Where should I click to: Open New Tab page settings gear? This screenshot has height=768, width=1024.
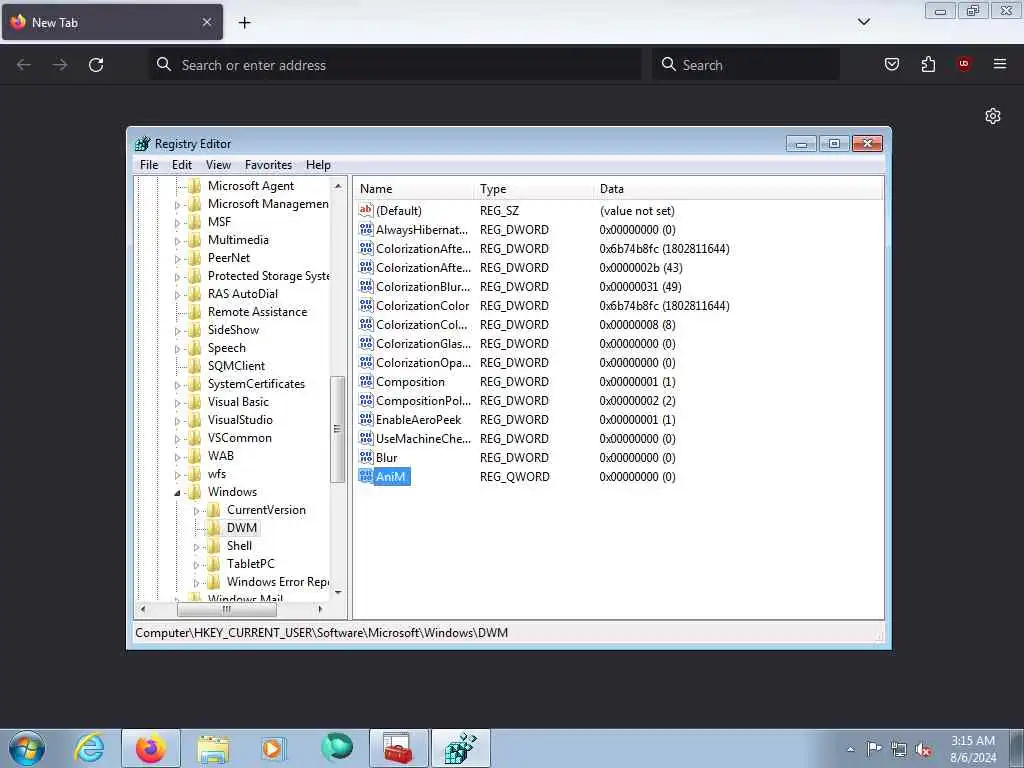click(993, 116)
